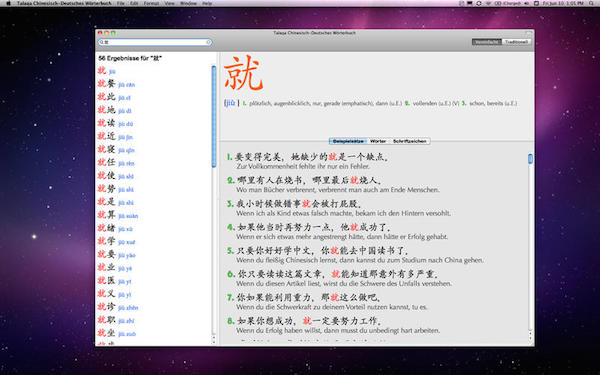Screen dimensions: 600x375
Task: Click the example sentences scrollbar thumb
Action: pos(530,159)
